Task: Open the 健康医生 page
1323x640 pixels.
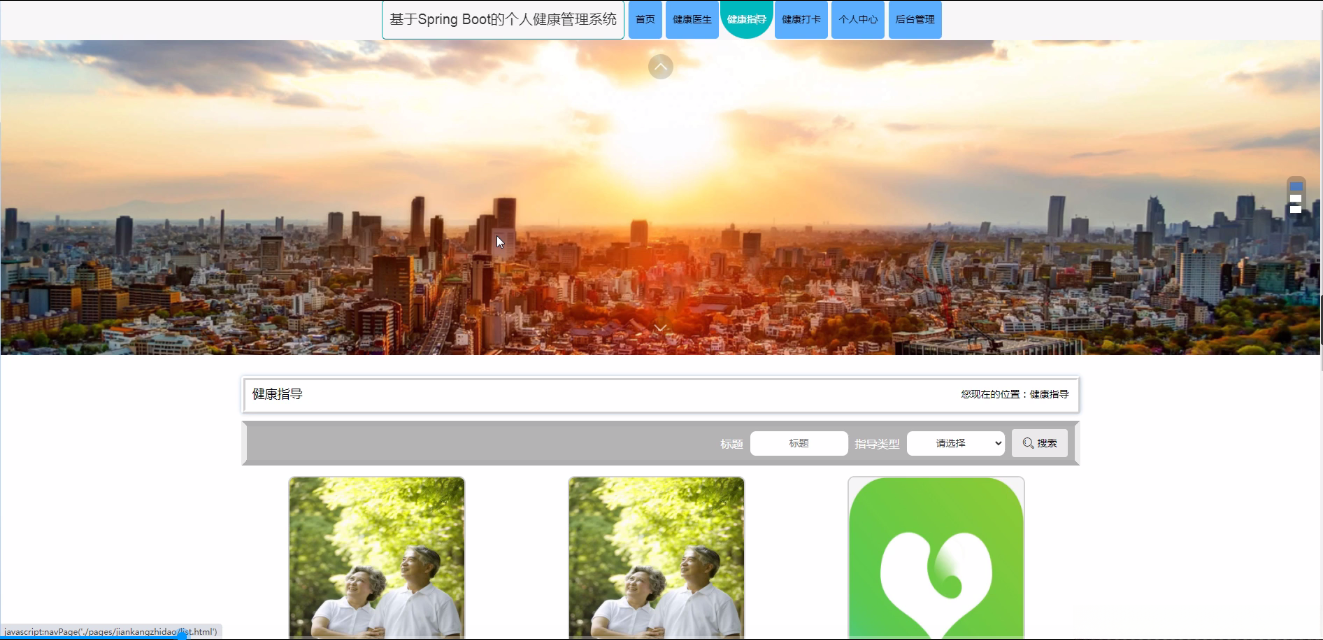Action: click(x=693, y=19)
